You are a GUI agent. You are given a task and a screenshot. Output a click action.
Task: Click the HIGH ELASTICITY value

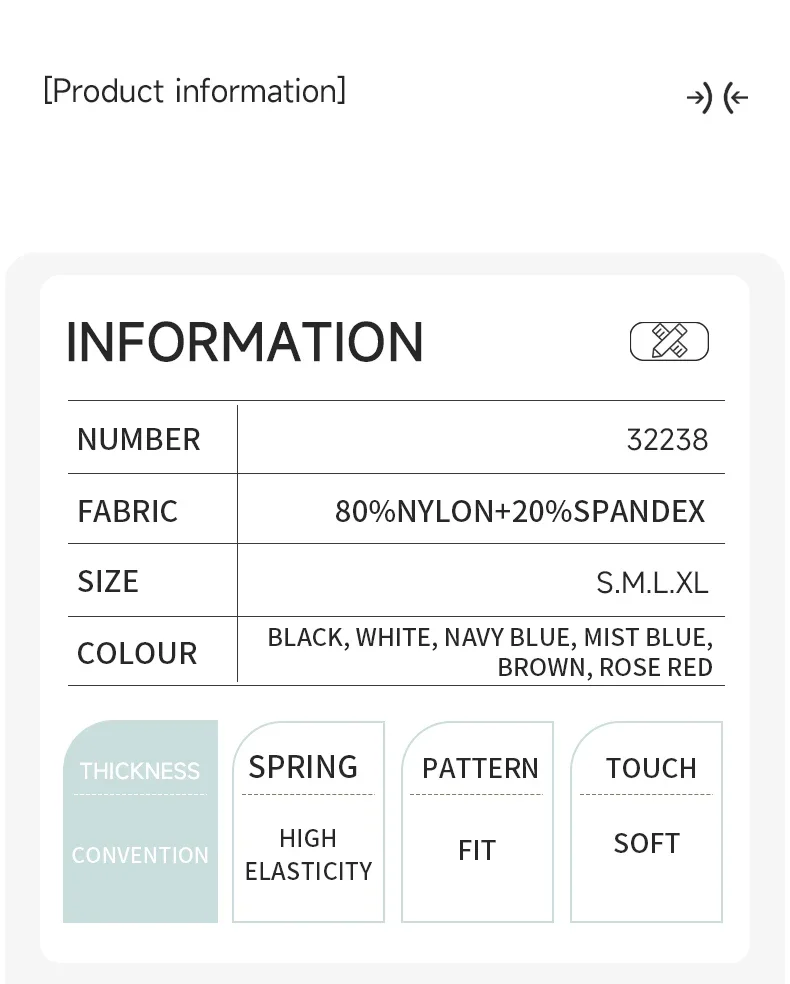click(308, 854)
